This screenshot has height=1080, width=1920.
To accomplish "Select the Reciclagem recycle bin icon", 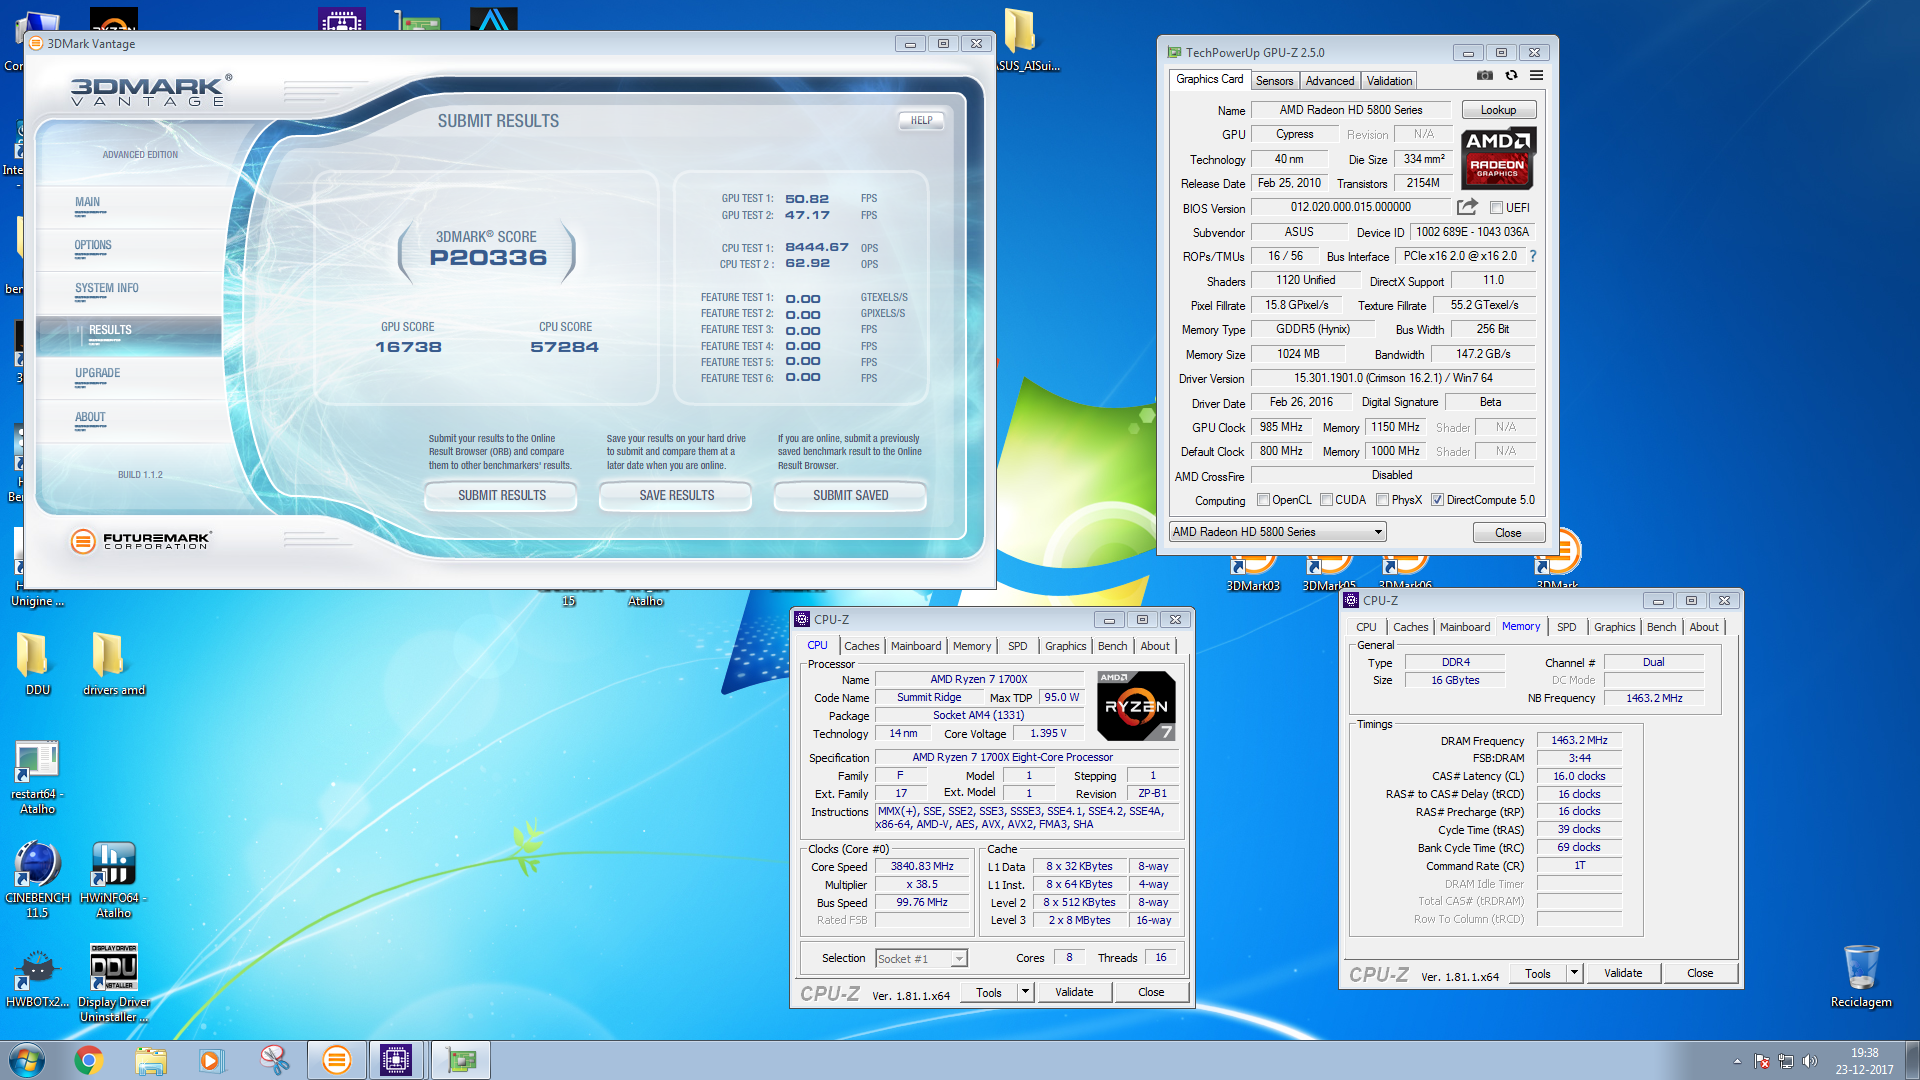I will tap(1861, 976).
